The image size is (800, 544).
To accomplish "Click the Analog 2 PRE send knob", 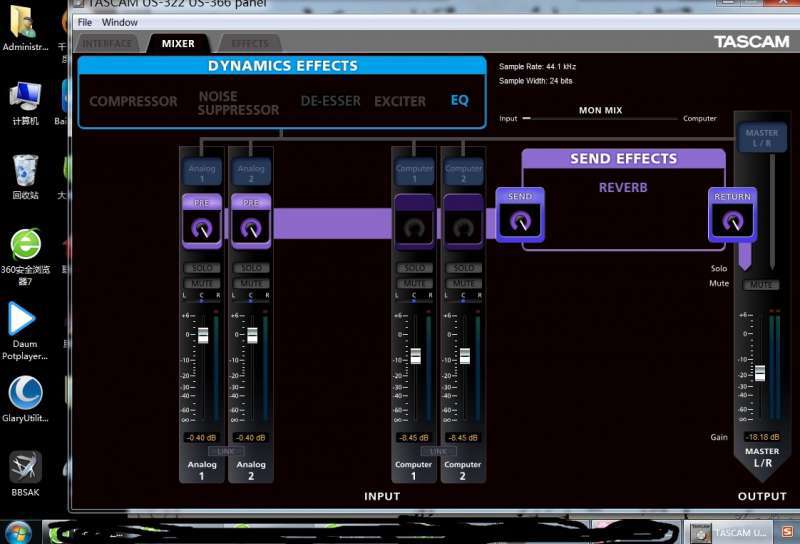I will pos(251,229).
